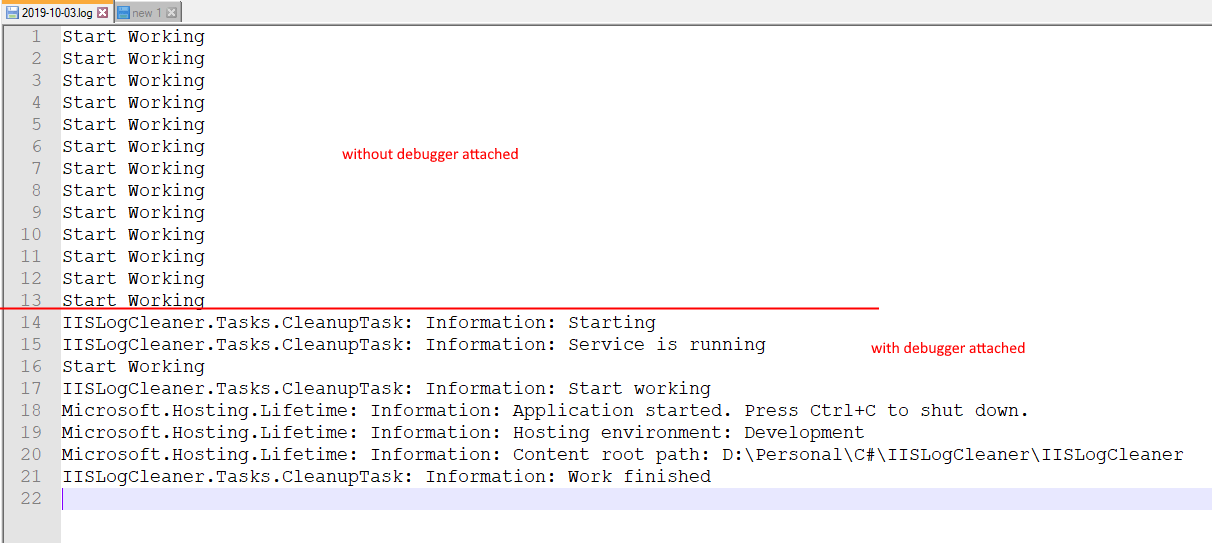Place cursor in 'Start Working' on line 1

(133, 37)
